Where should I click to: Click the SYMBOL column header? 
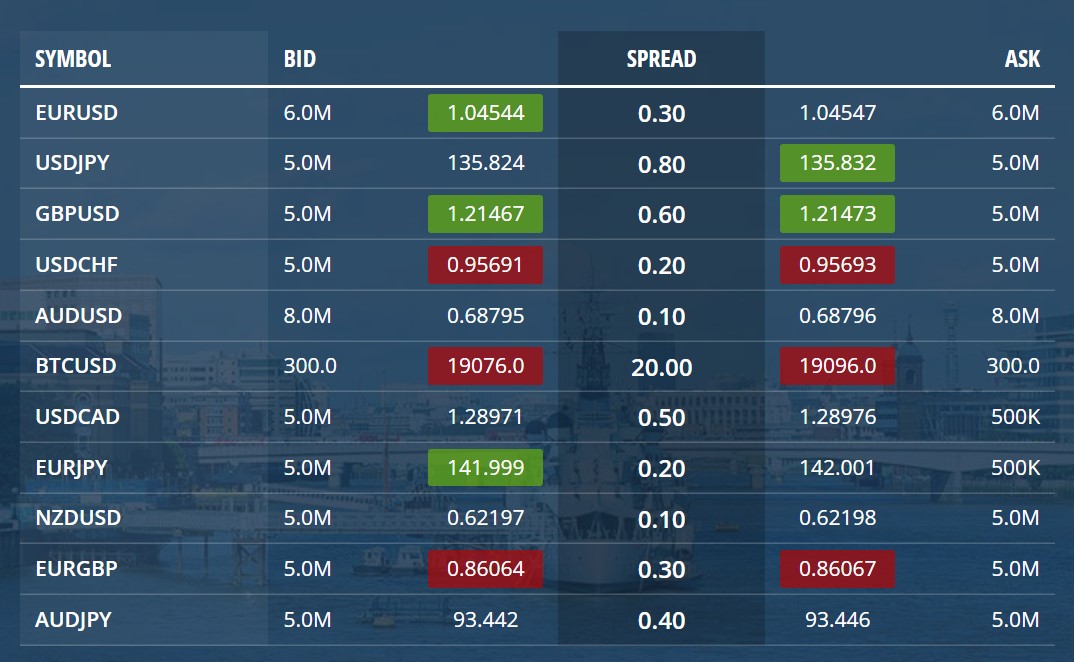[x=72, y=59]
